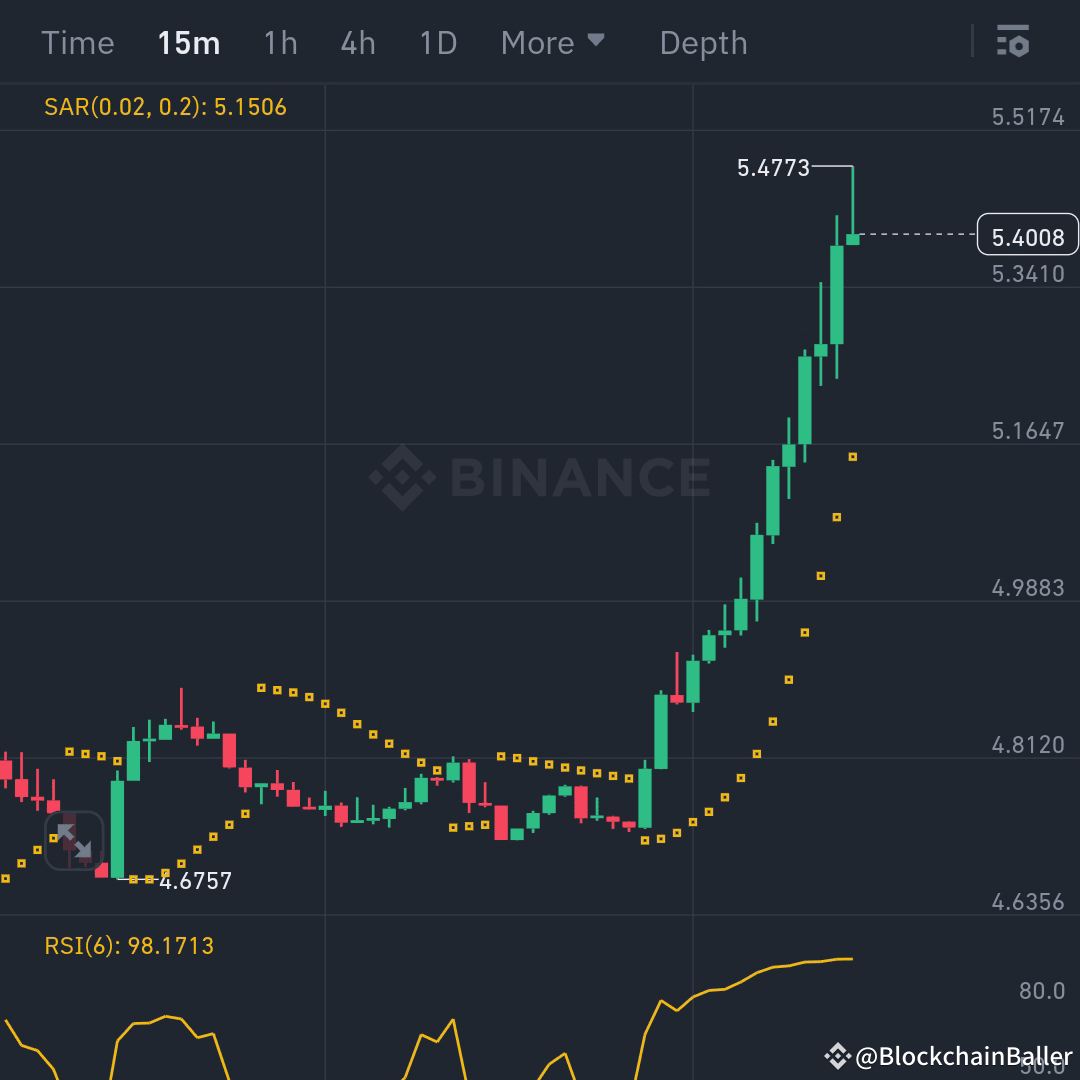Click the 4.6356 price axis label
1080x1080 pixels.
[x=1028, y=902]
